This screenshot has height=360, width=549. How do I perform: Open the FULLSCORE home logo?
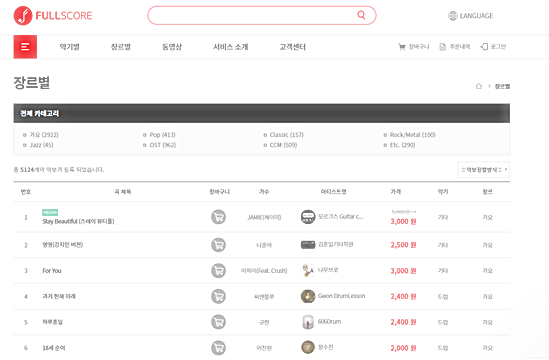53,15
